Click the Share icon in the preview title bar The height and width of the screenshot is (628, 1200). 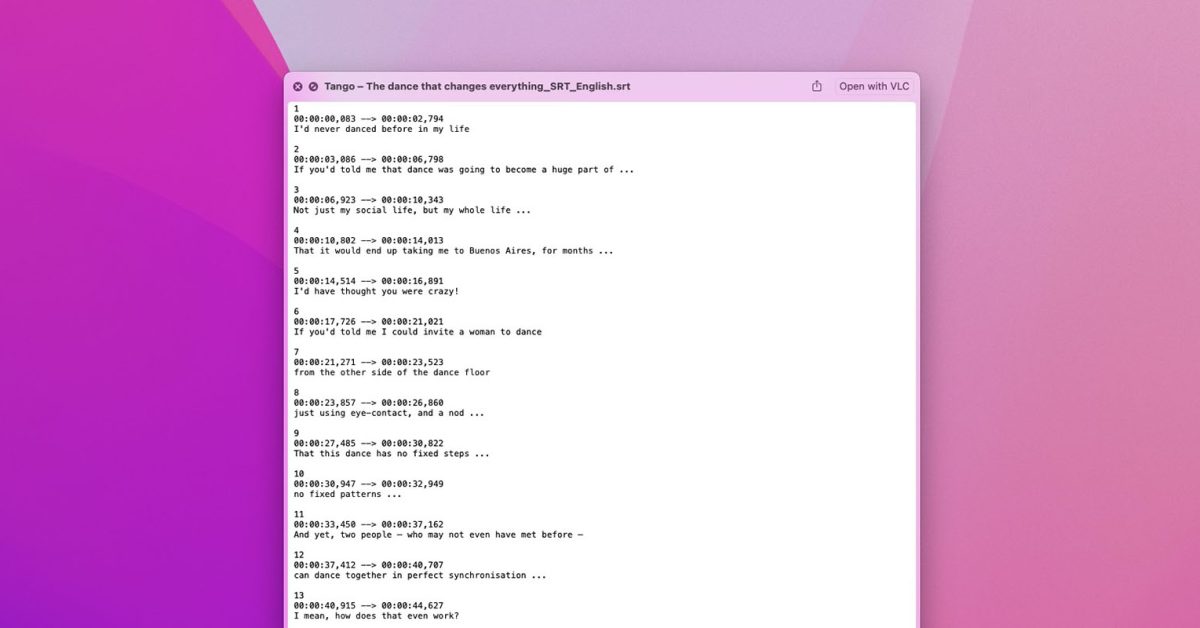point(817,86)
